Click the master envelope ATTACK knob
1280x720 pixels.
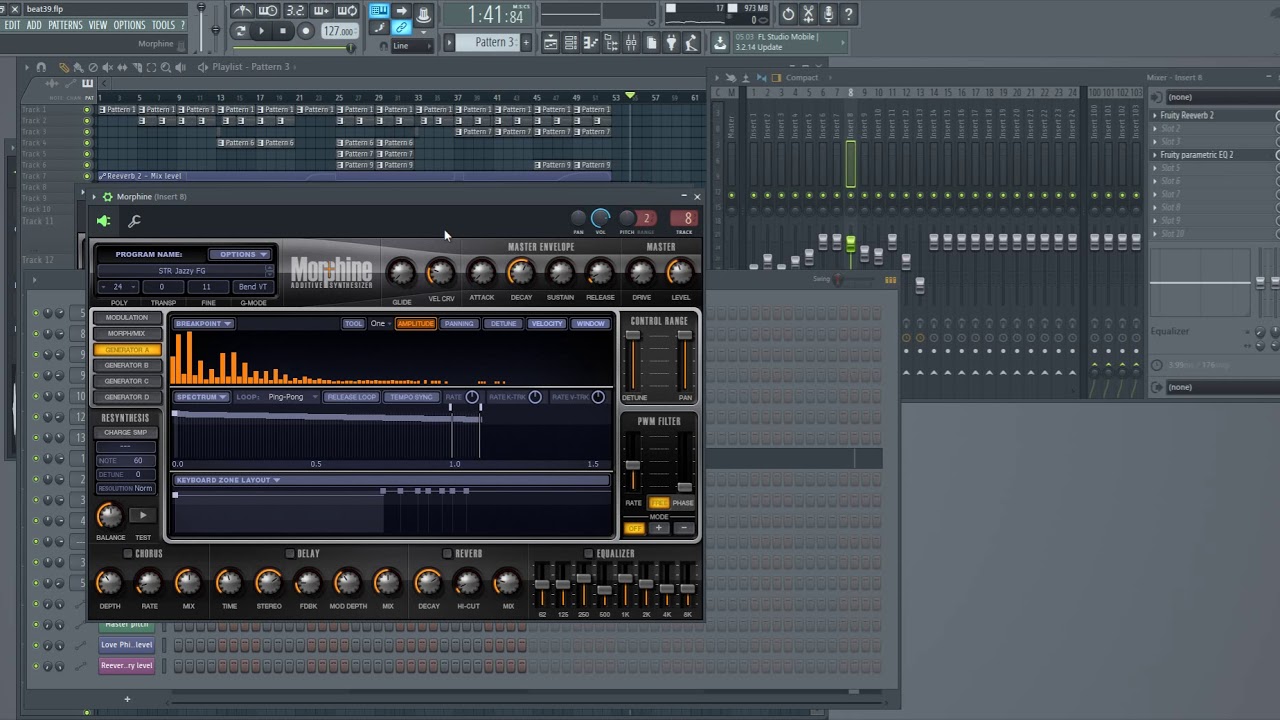(x=481, y=273)
